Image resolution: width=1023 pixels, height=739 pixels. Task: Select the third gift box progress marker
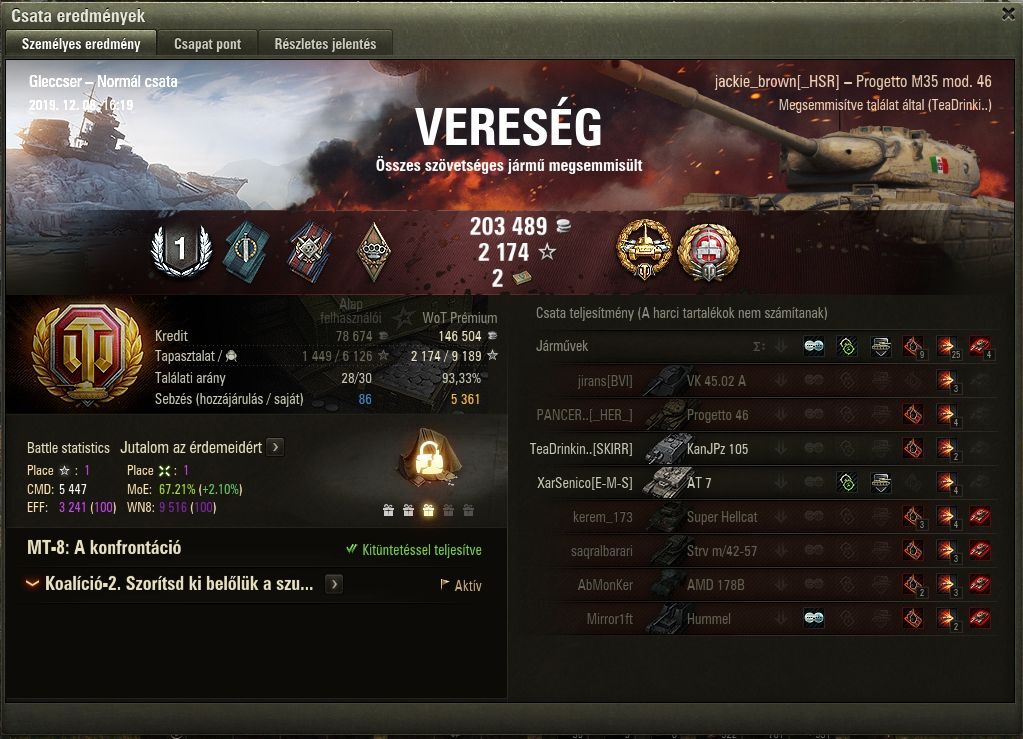click(428, 511)
